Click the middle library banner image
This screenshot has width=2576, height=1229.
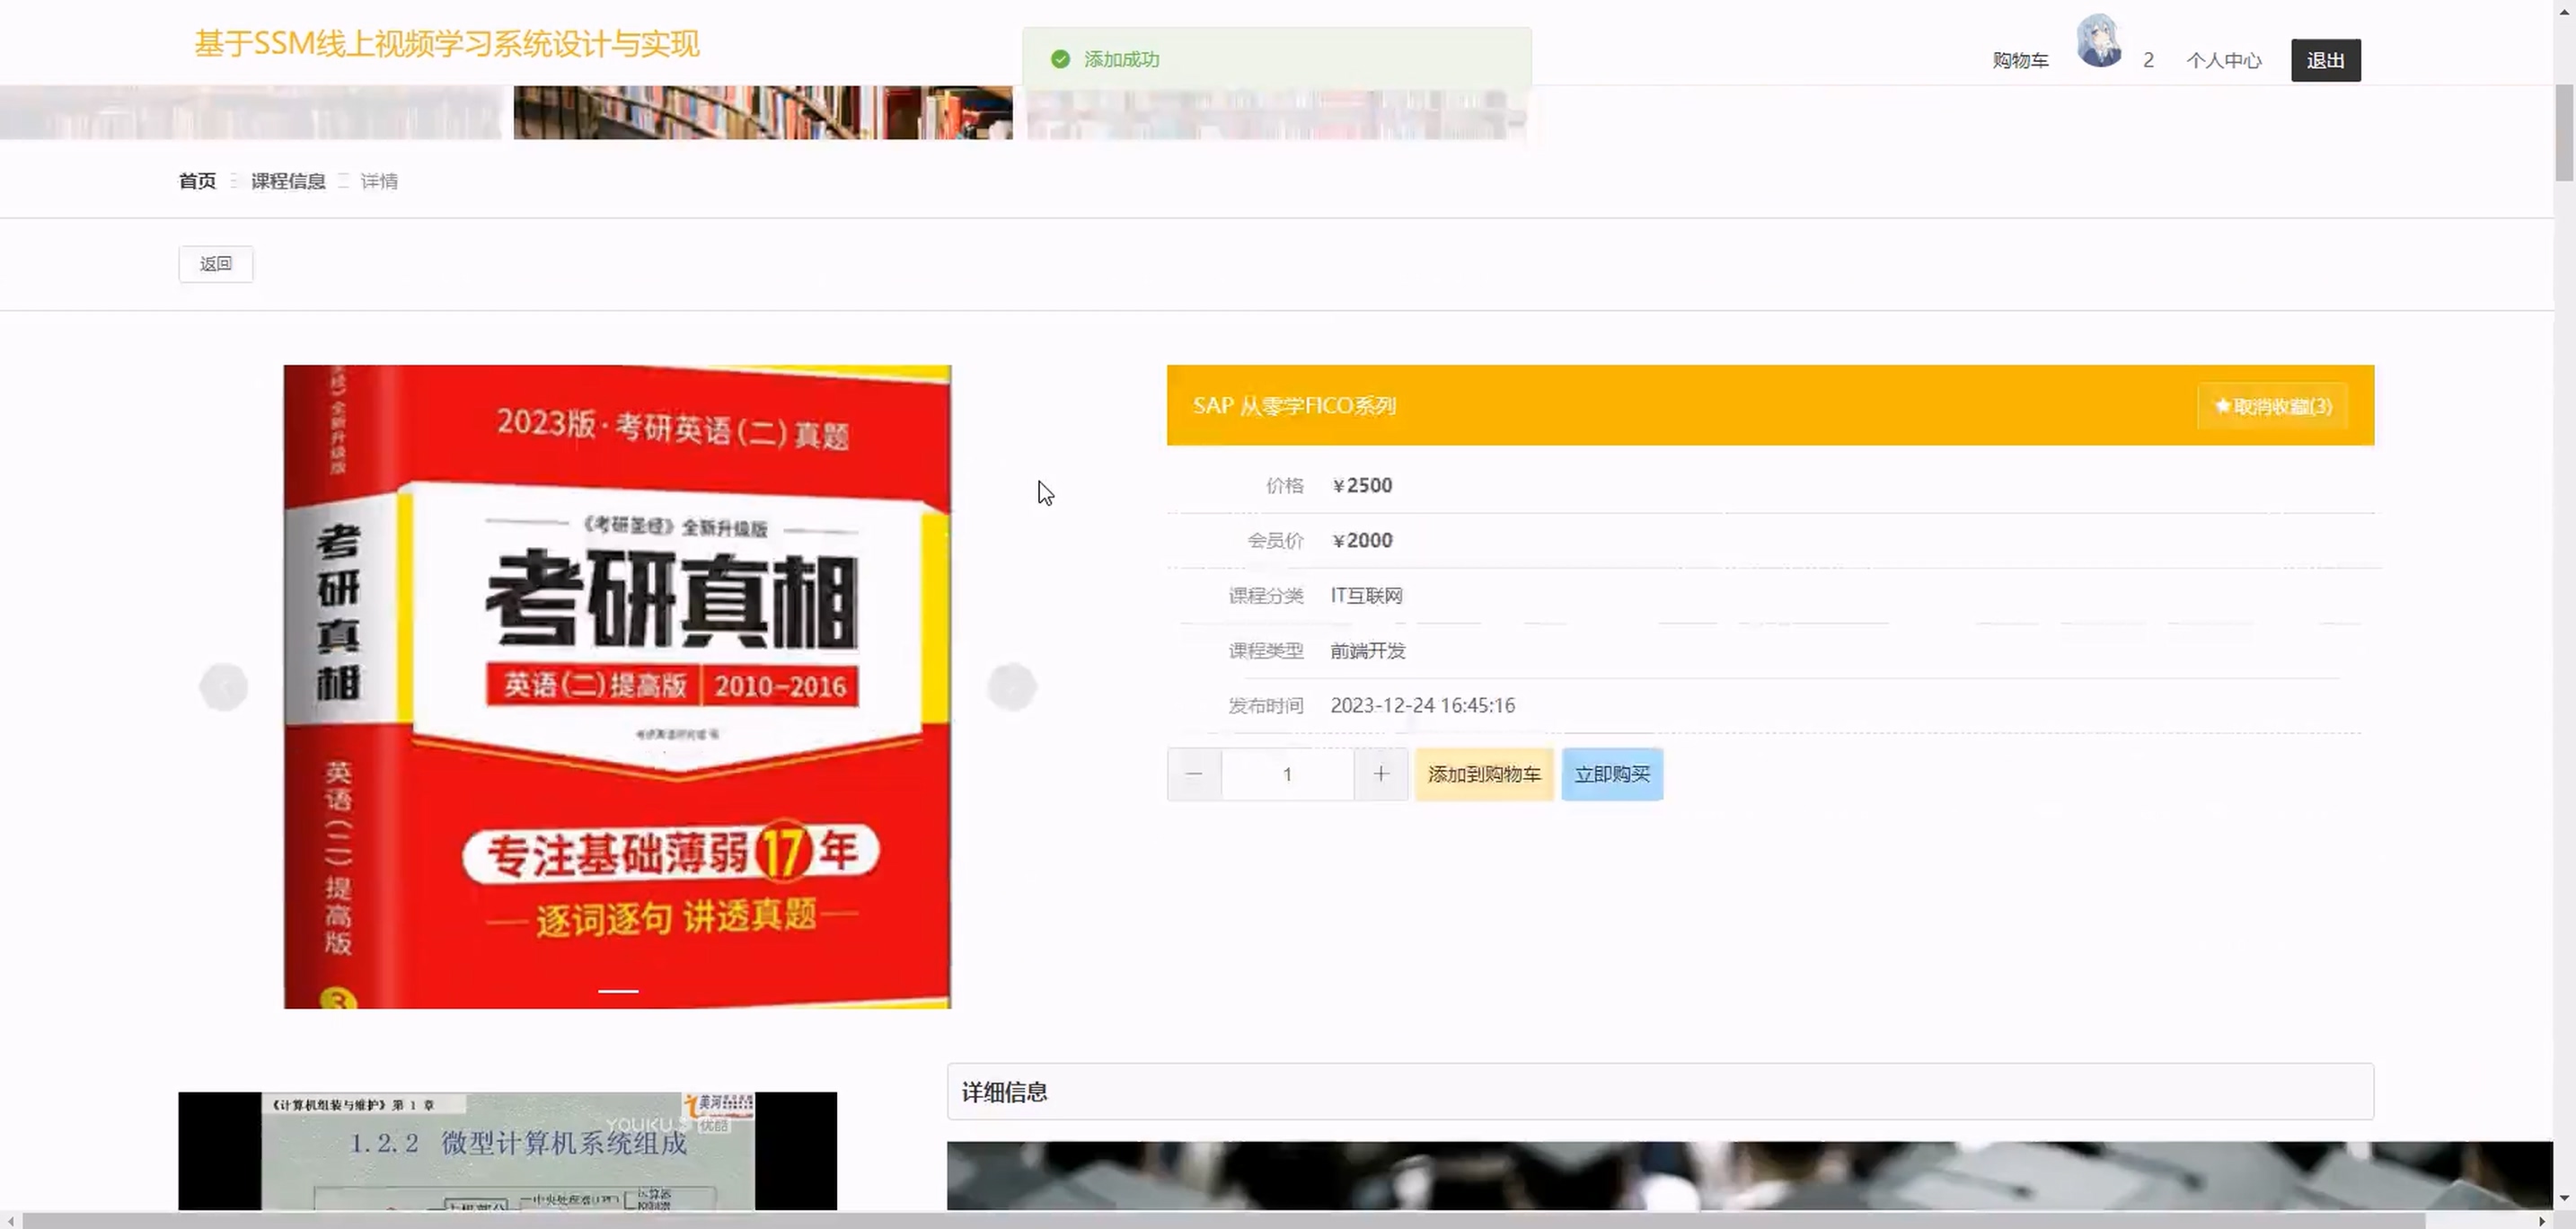point(763,112)
